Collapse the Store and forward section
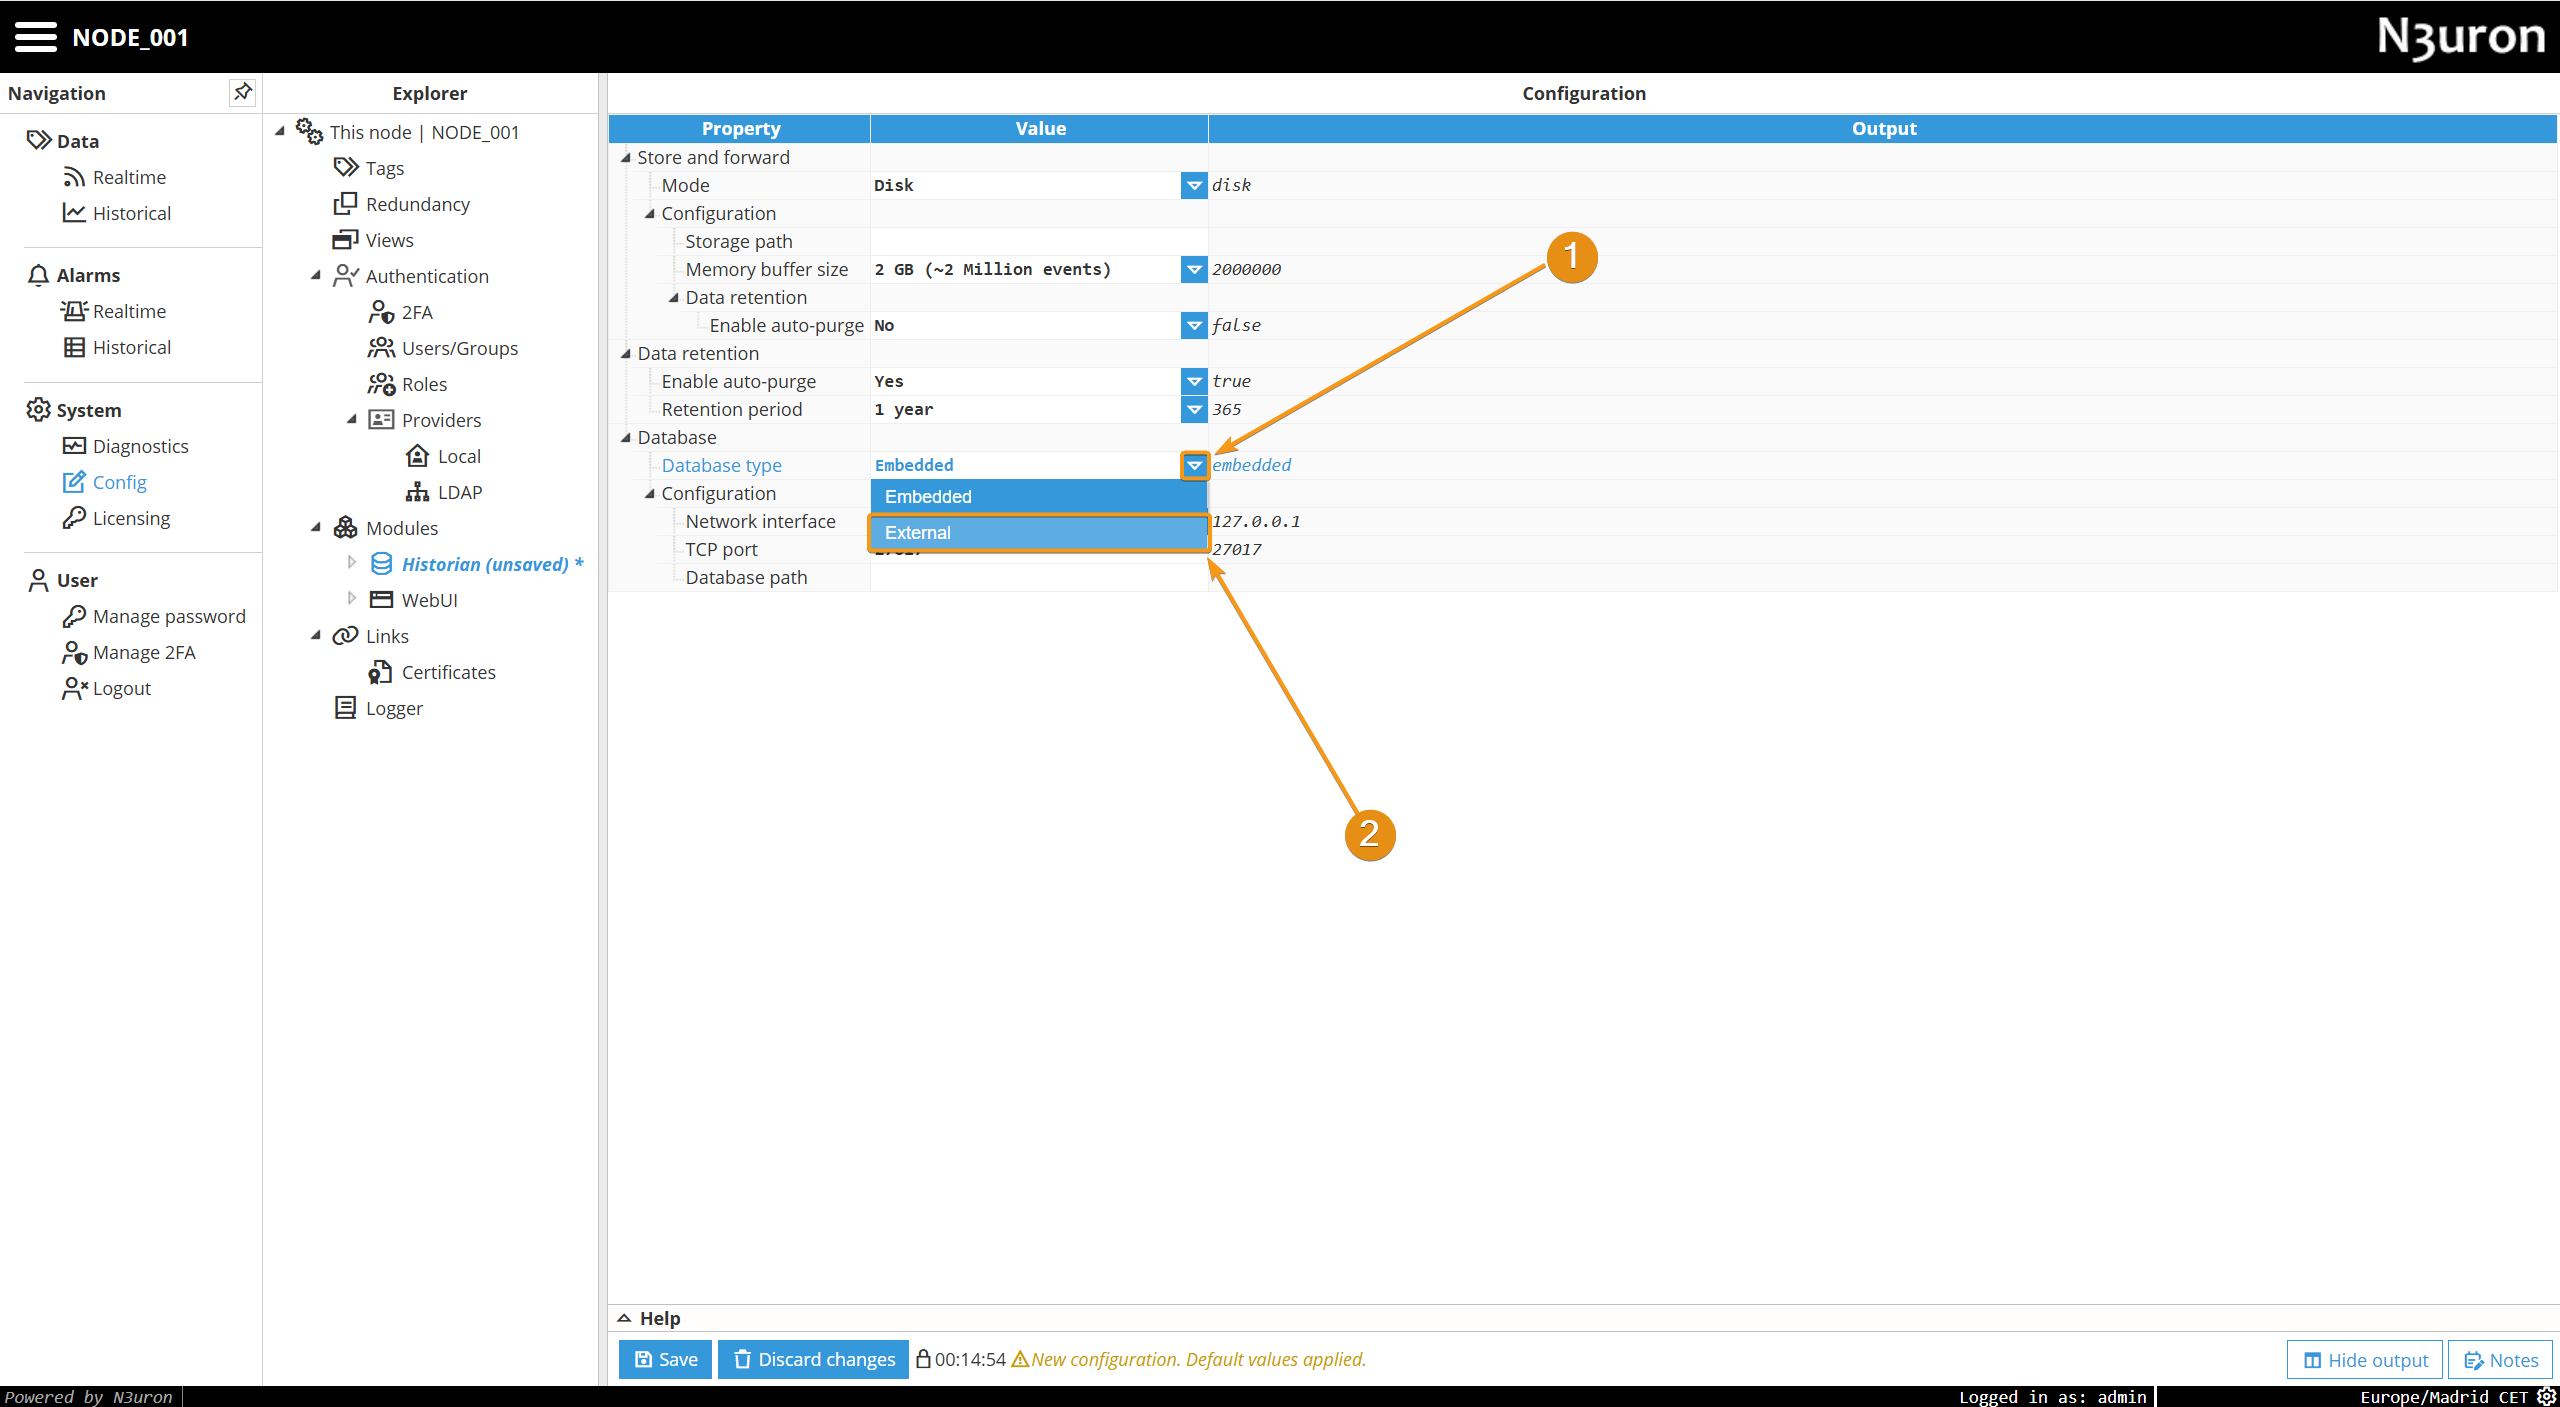 (x=626, y=157)
